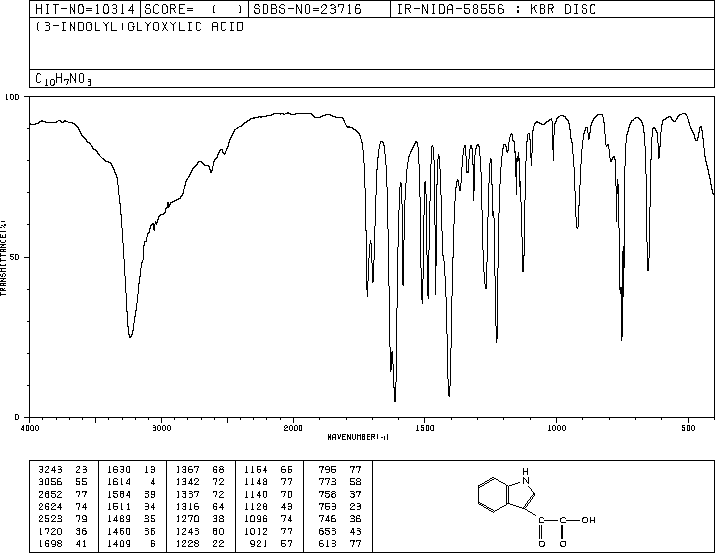Select the 1337 wavenumber table cell
Screen dimensions: 715x553
click(187, 494)
